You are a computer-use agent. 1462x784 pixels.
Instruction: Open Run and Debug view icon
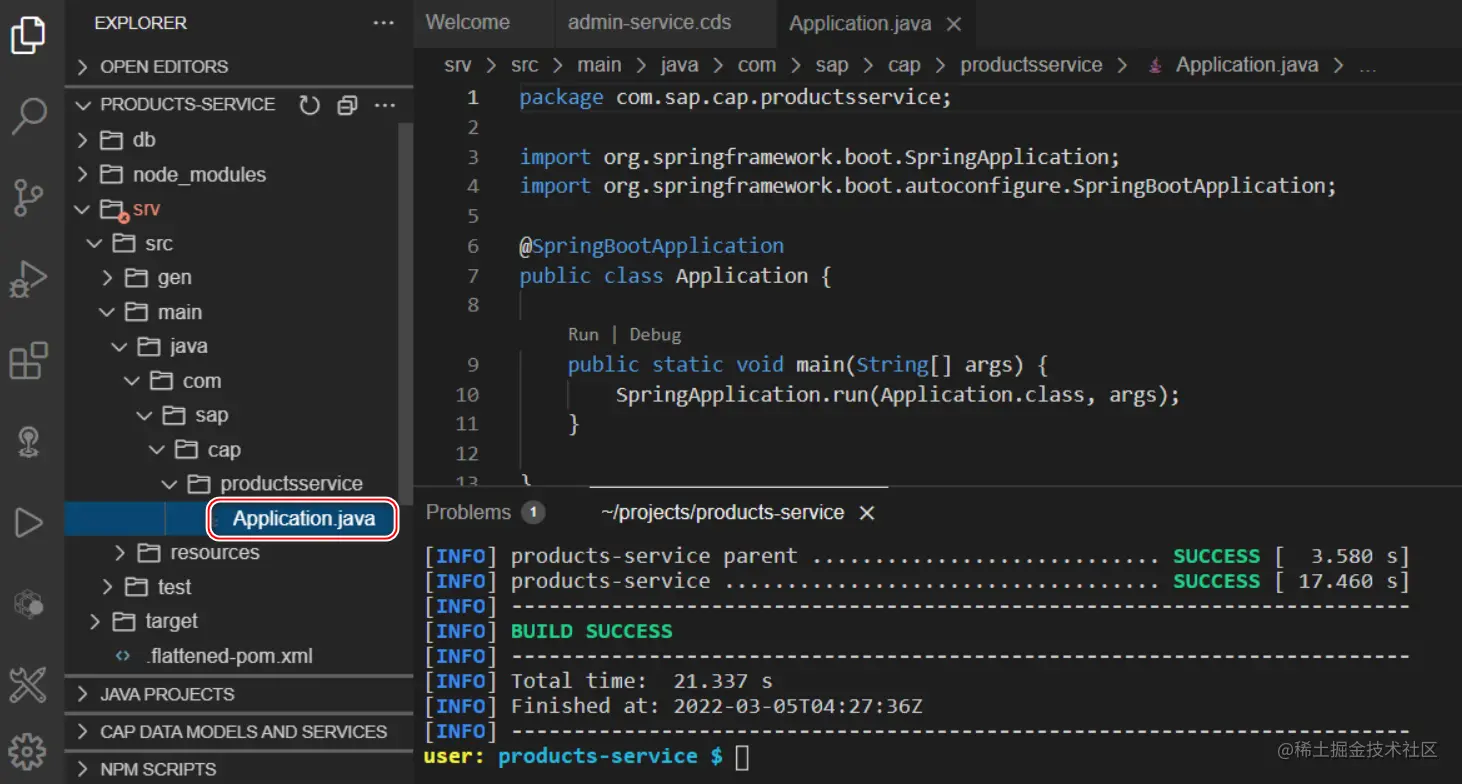pos(28,279)
